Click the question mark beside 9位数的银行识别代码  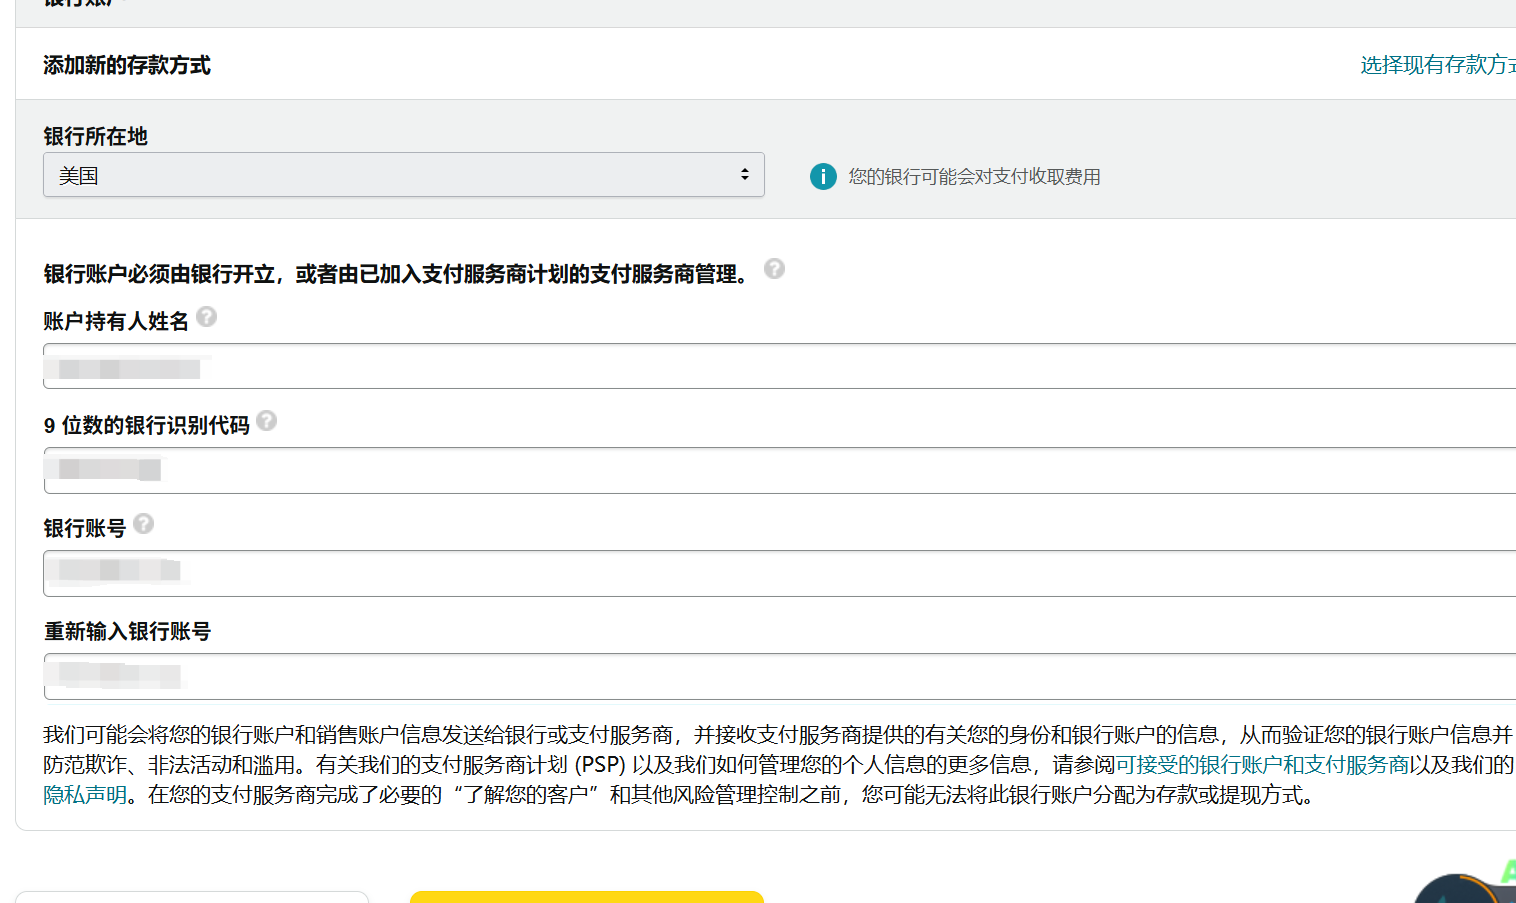(x=266, y=421)
